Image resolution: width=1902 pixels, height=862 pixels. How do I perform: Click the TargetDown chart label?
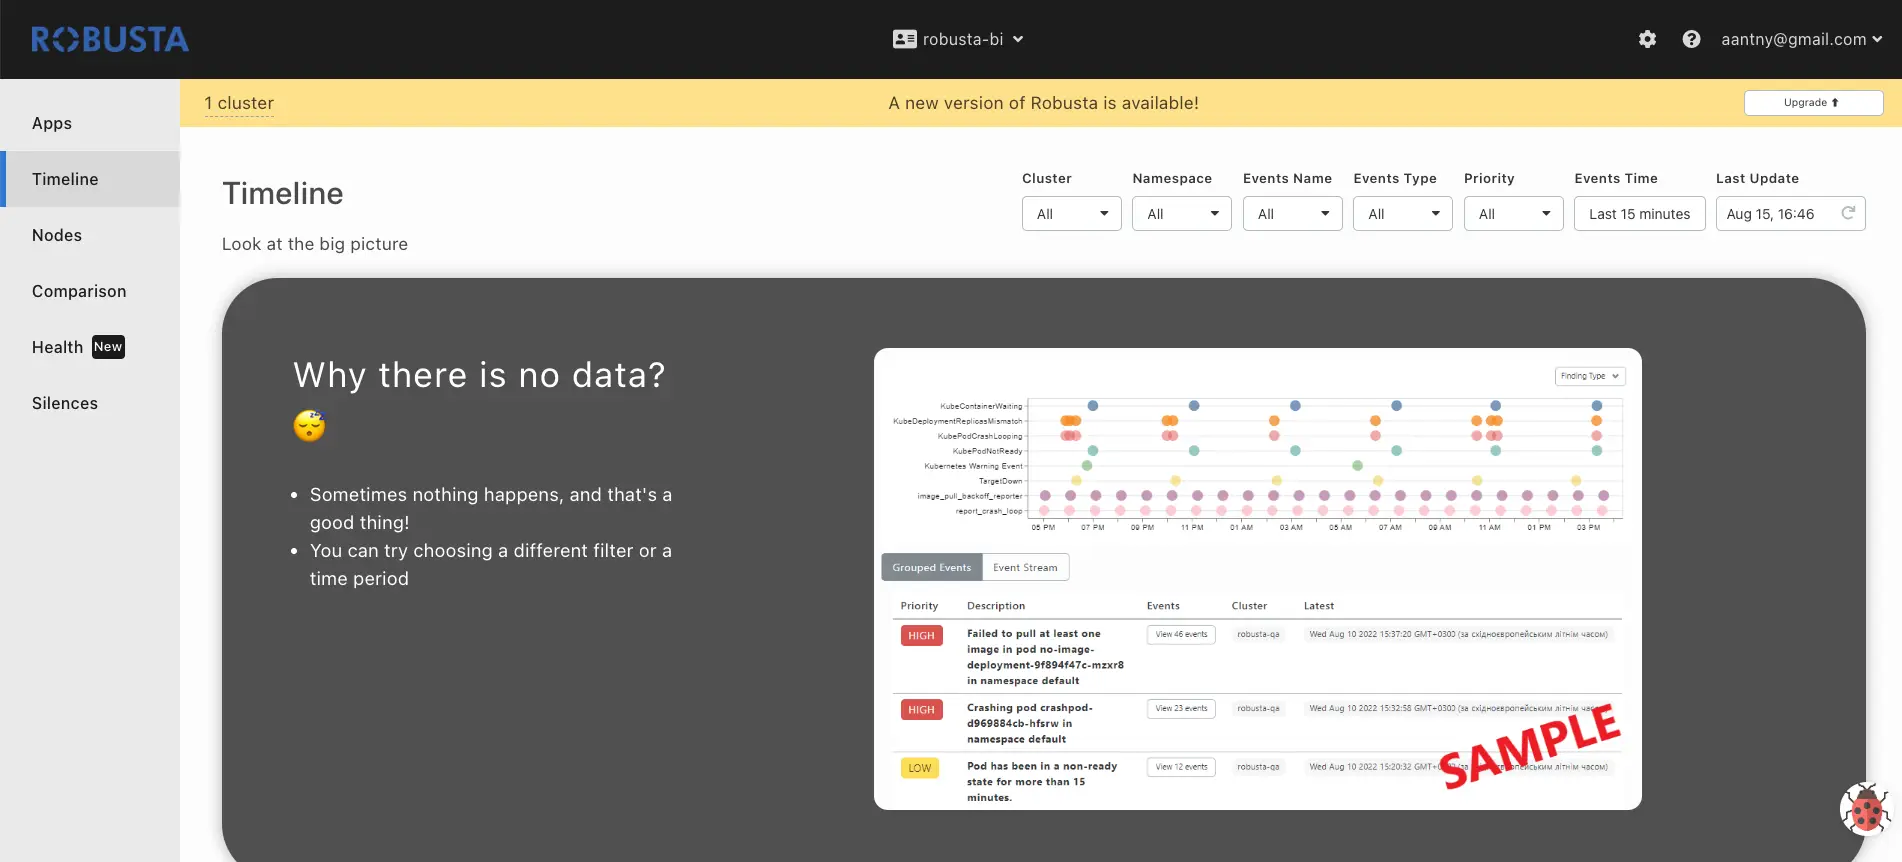[x=1000, y=481]
